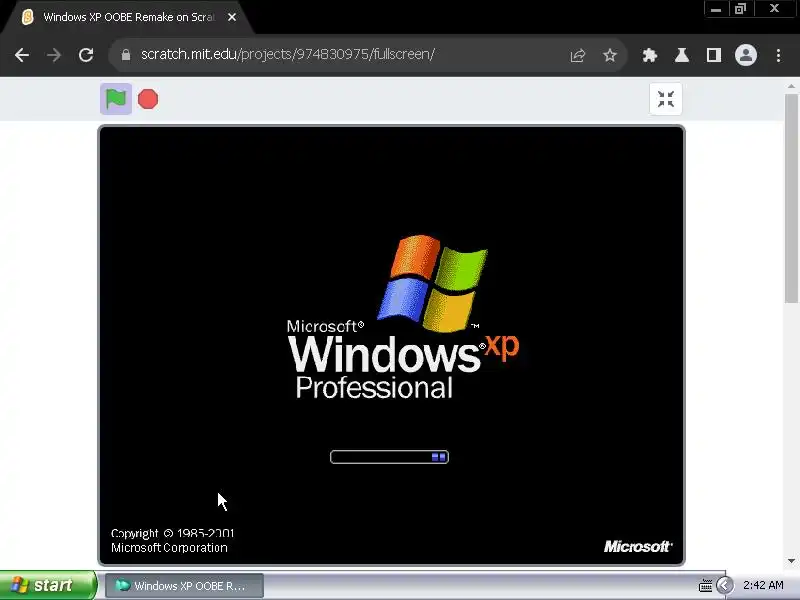This screenshot has width=800, height=600.
Task: Click the padlock site info icon
Action: (126, 55)
